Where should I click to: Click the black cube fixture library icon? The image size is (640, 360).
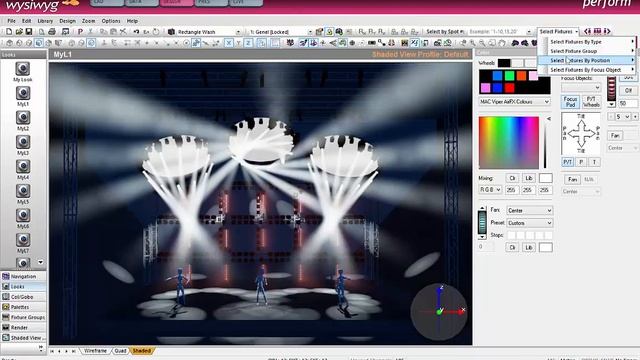pyautogui.click(x=171, y=31)
